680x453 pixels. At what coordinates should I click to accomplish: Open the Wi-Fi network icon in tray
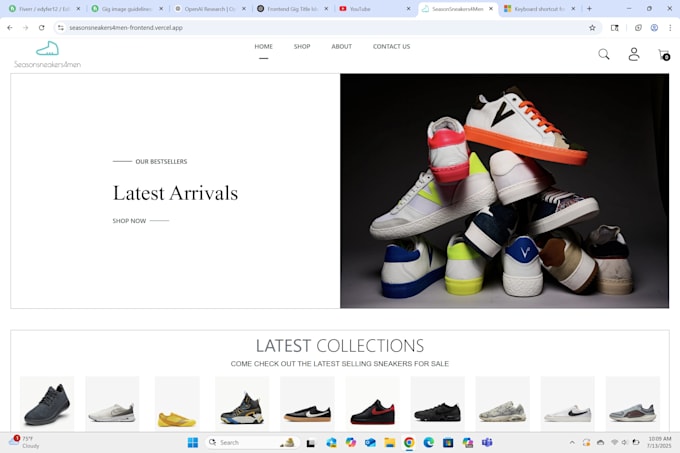(x=614, y=443)
